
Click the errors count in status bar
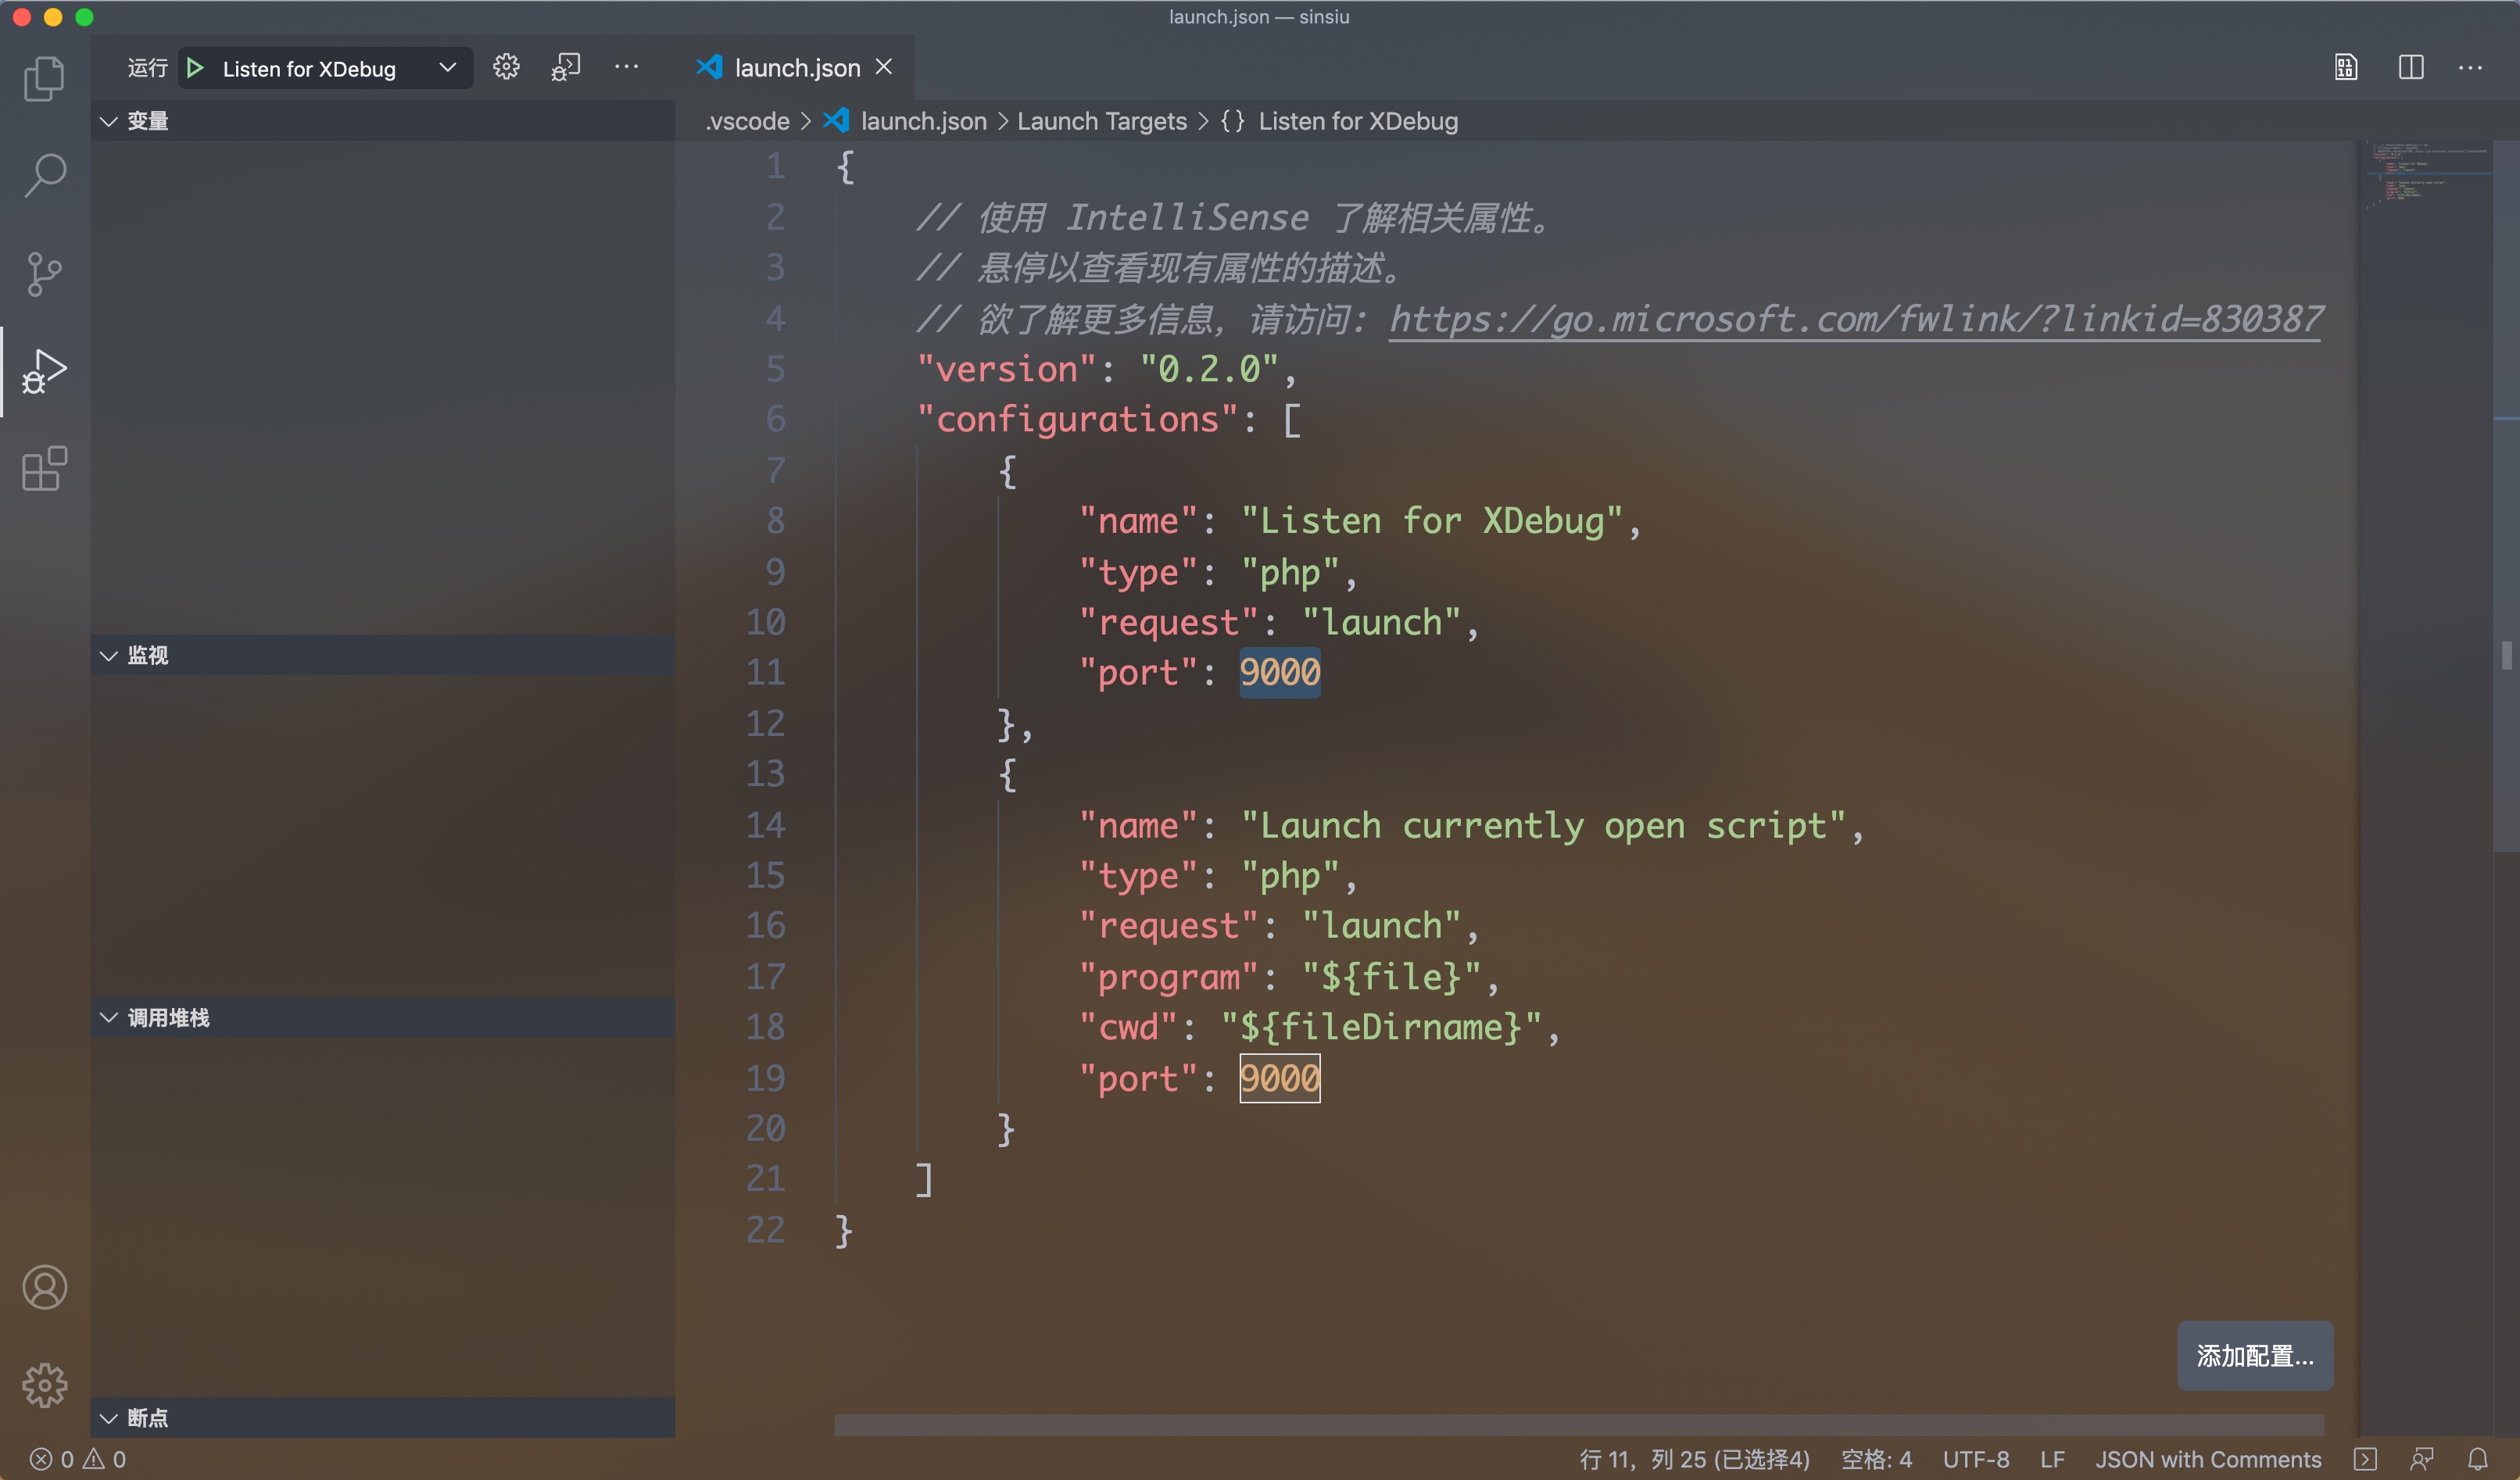(52, 1459)
